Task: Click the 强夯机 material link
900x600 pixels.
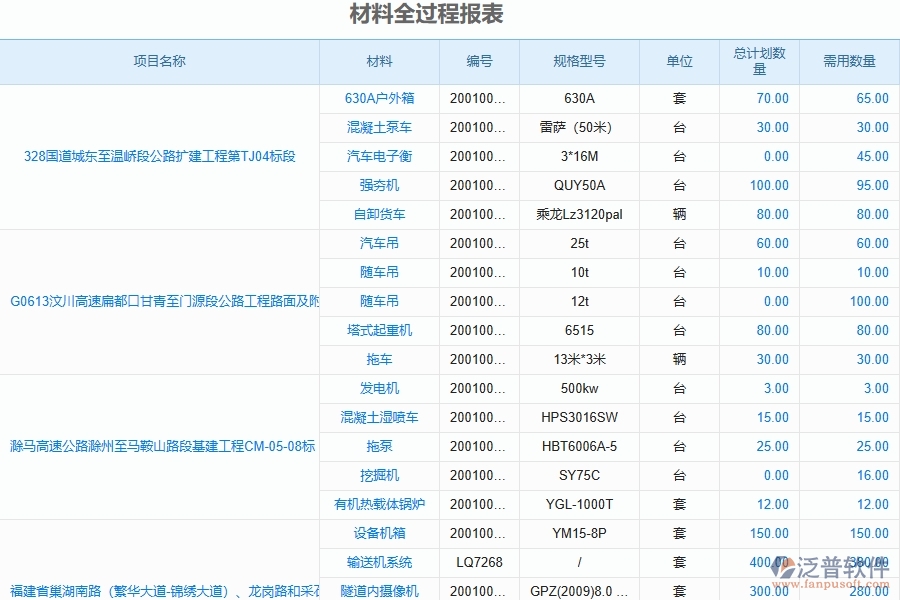Action: pyautogui.click(x=378, y=185)
